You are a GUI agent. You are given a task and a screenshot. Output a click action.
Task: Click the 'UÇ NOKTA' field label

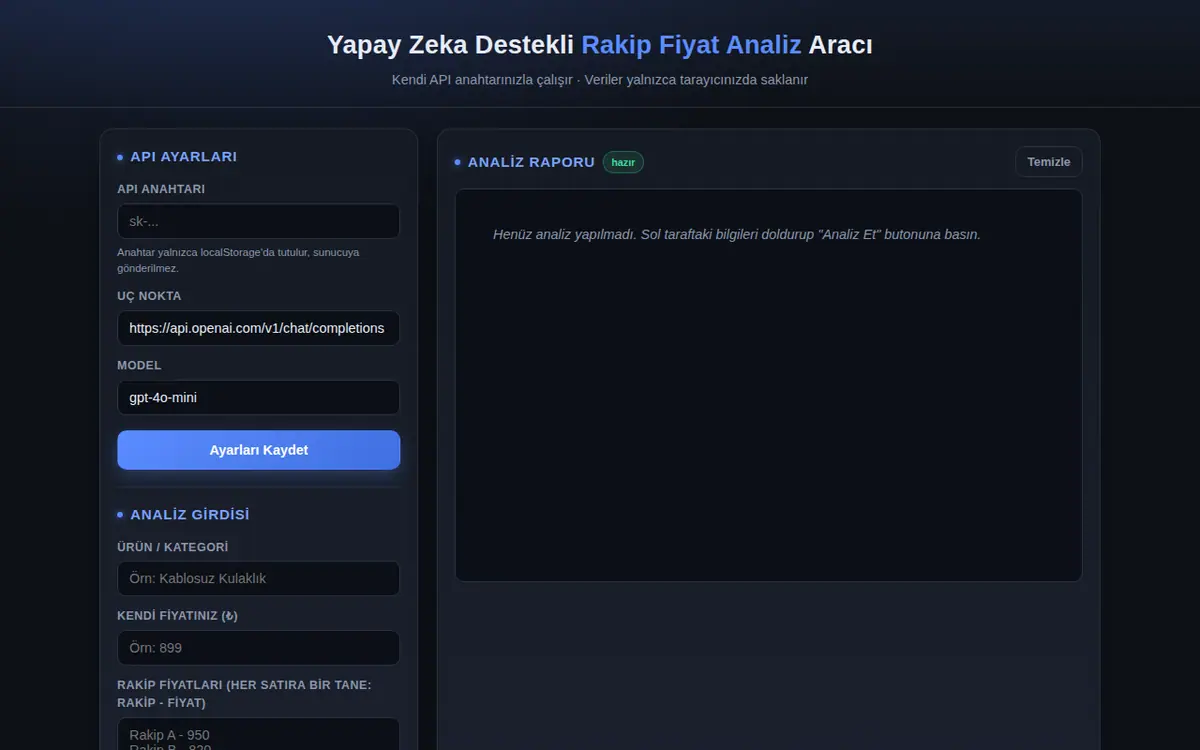click(149, 296)
